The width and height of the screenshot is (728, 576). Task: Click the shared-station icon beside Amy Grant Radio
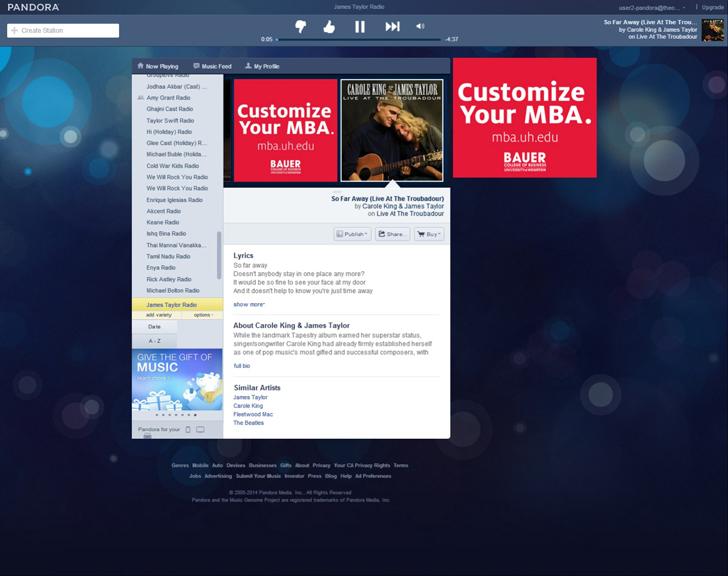141,98
